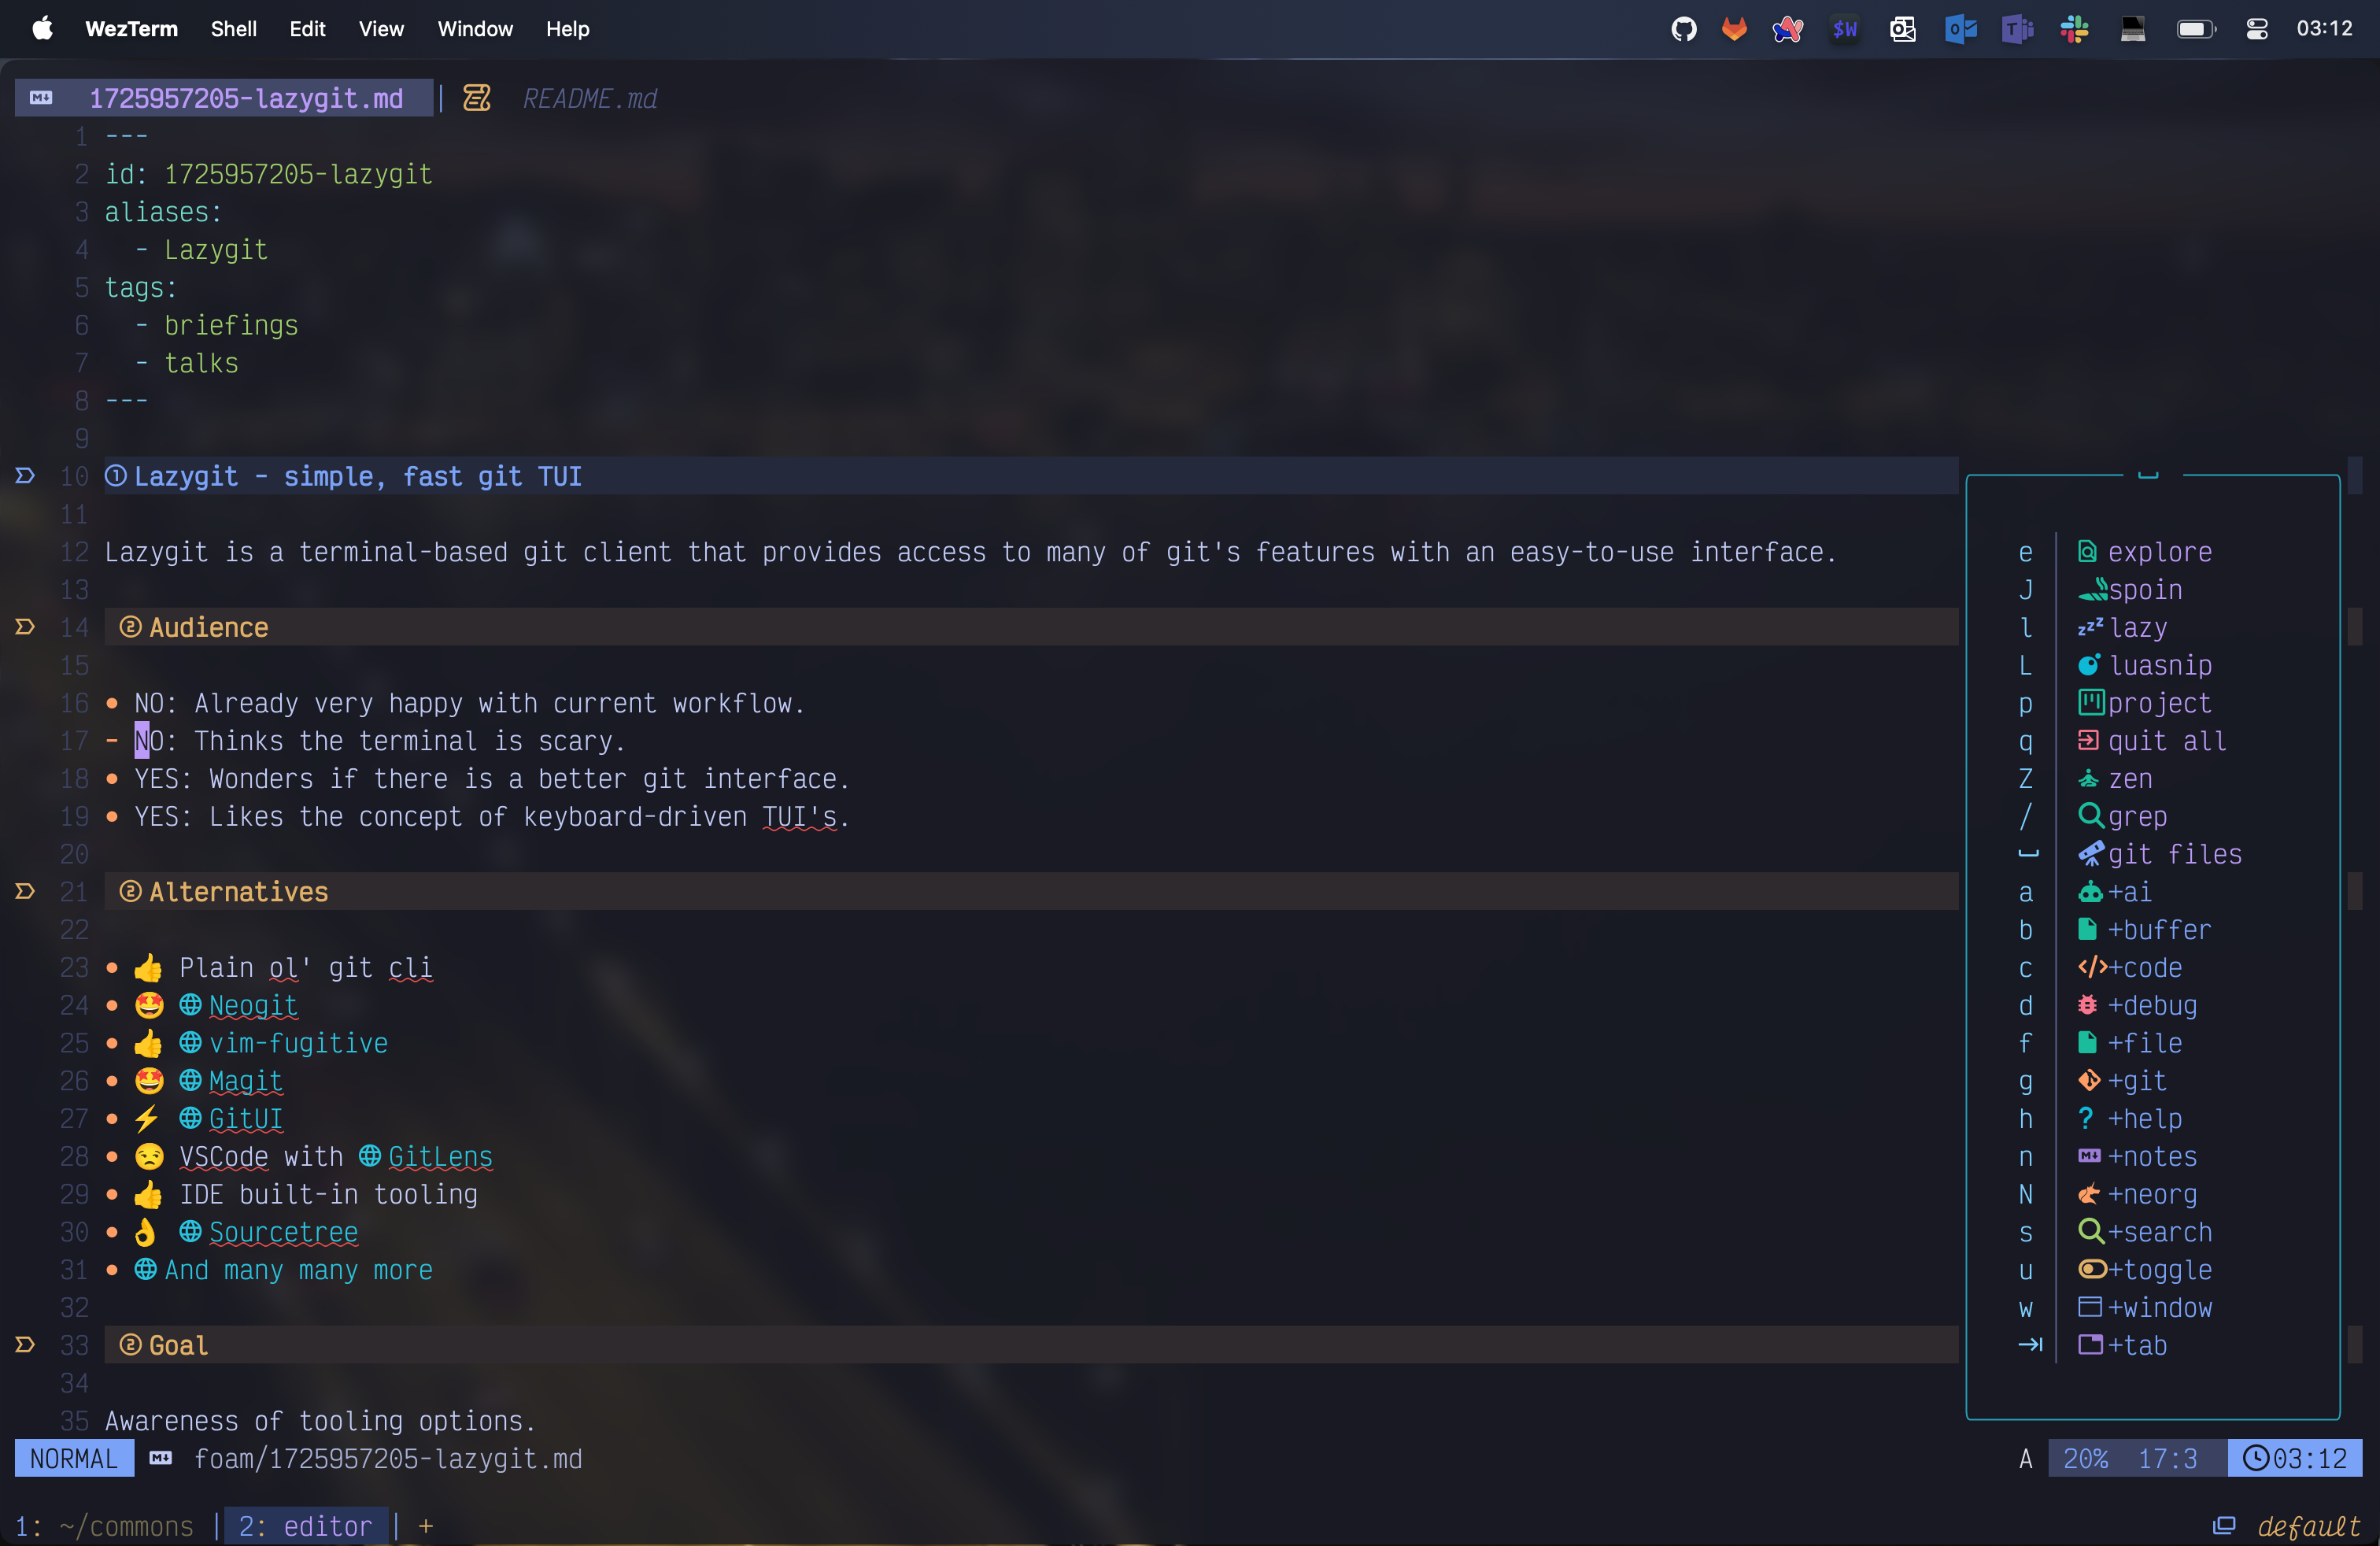The image size is (2380, 1546).
Task: Click the 17:3 cursor position indicator
Action: (x=2167, y=1459)
